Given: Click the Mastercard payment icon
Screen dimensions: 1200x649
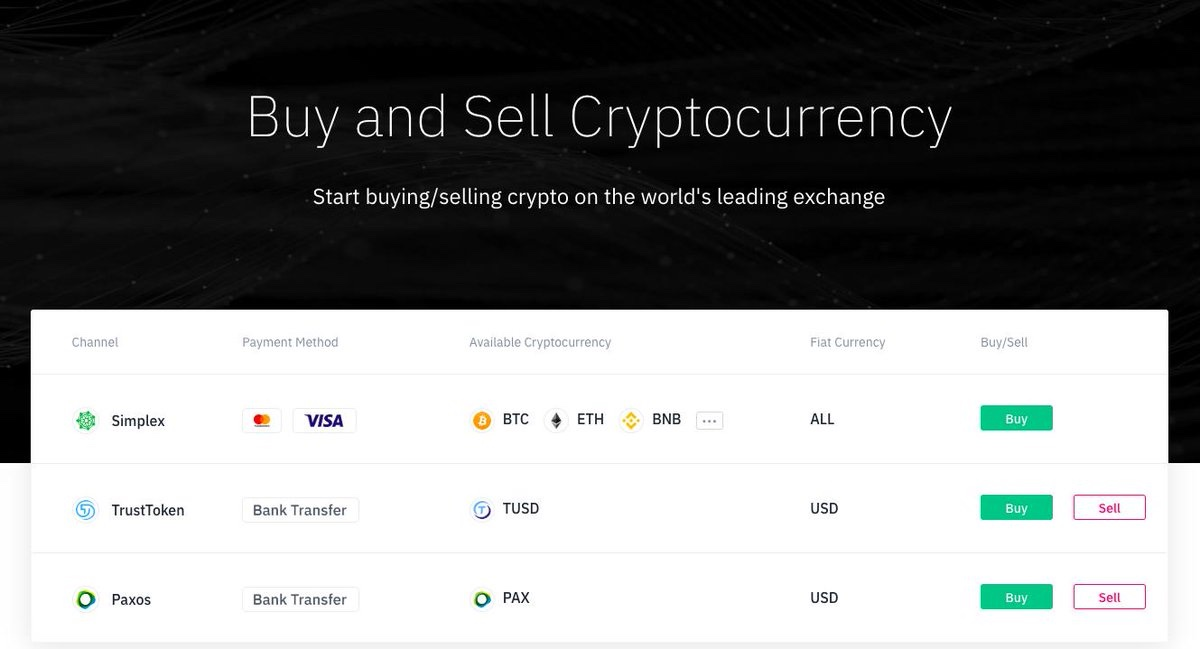Looking at the screenshot, I should [261, 420].
